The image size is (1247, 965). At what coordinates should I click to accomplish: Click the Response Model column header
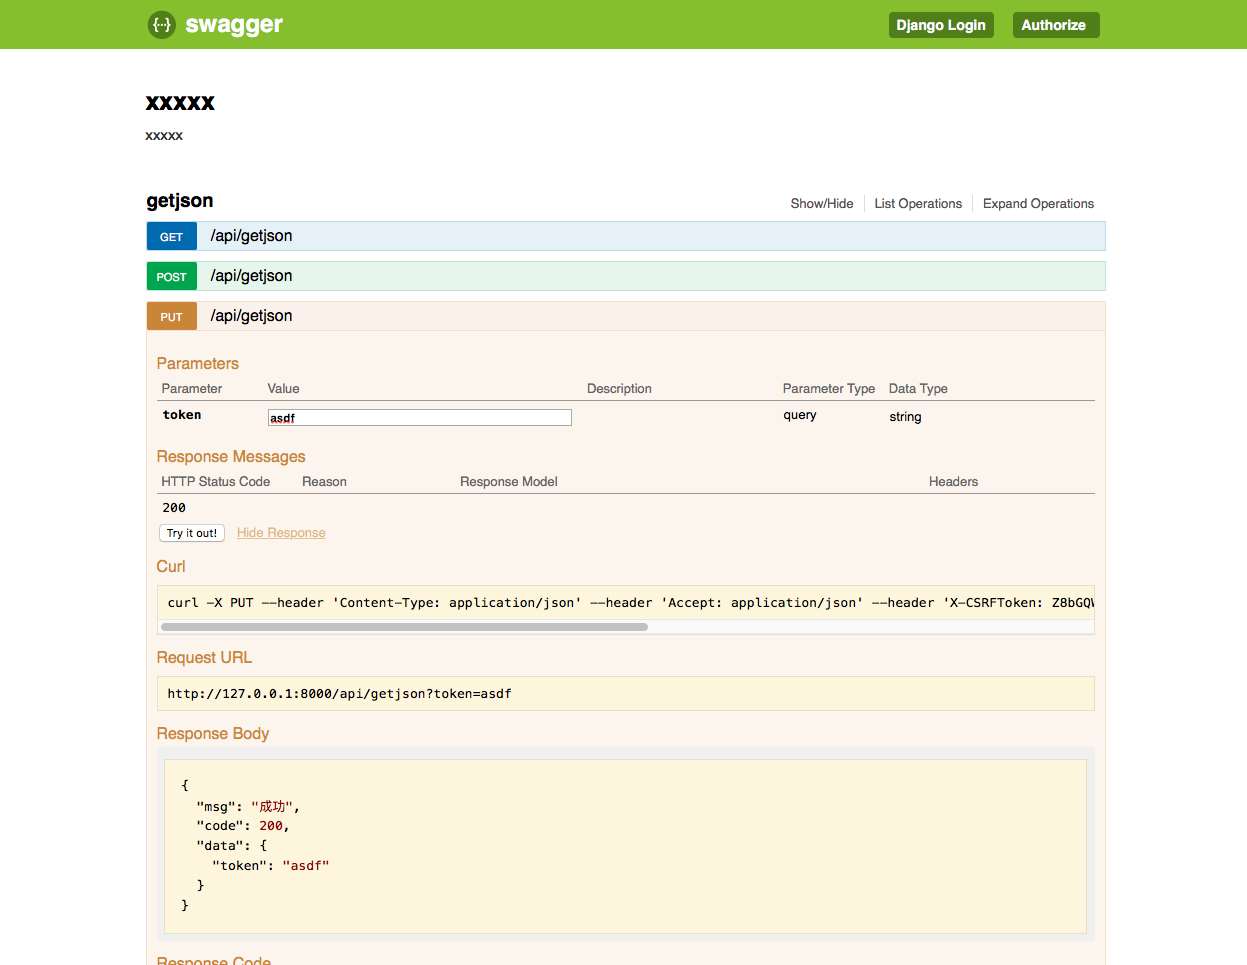tap(509, 481)
